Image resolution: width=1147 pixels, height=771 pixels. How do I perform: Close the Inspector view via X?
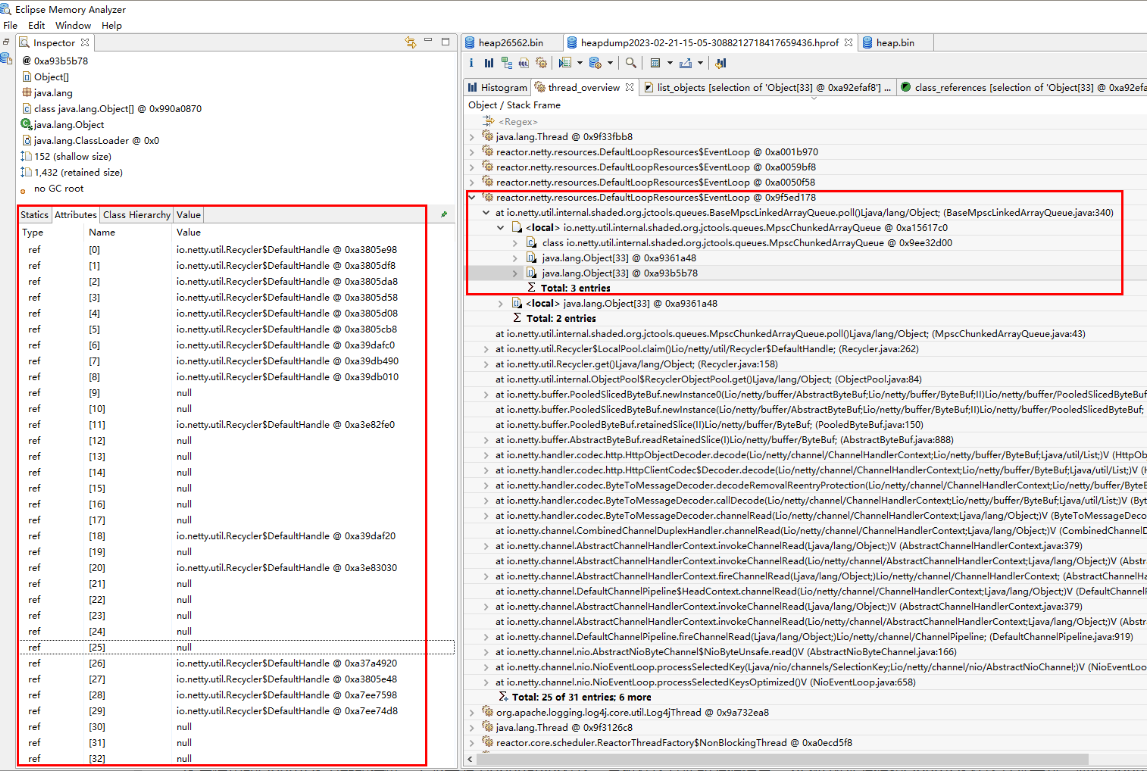point(85,42)
